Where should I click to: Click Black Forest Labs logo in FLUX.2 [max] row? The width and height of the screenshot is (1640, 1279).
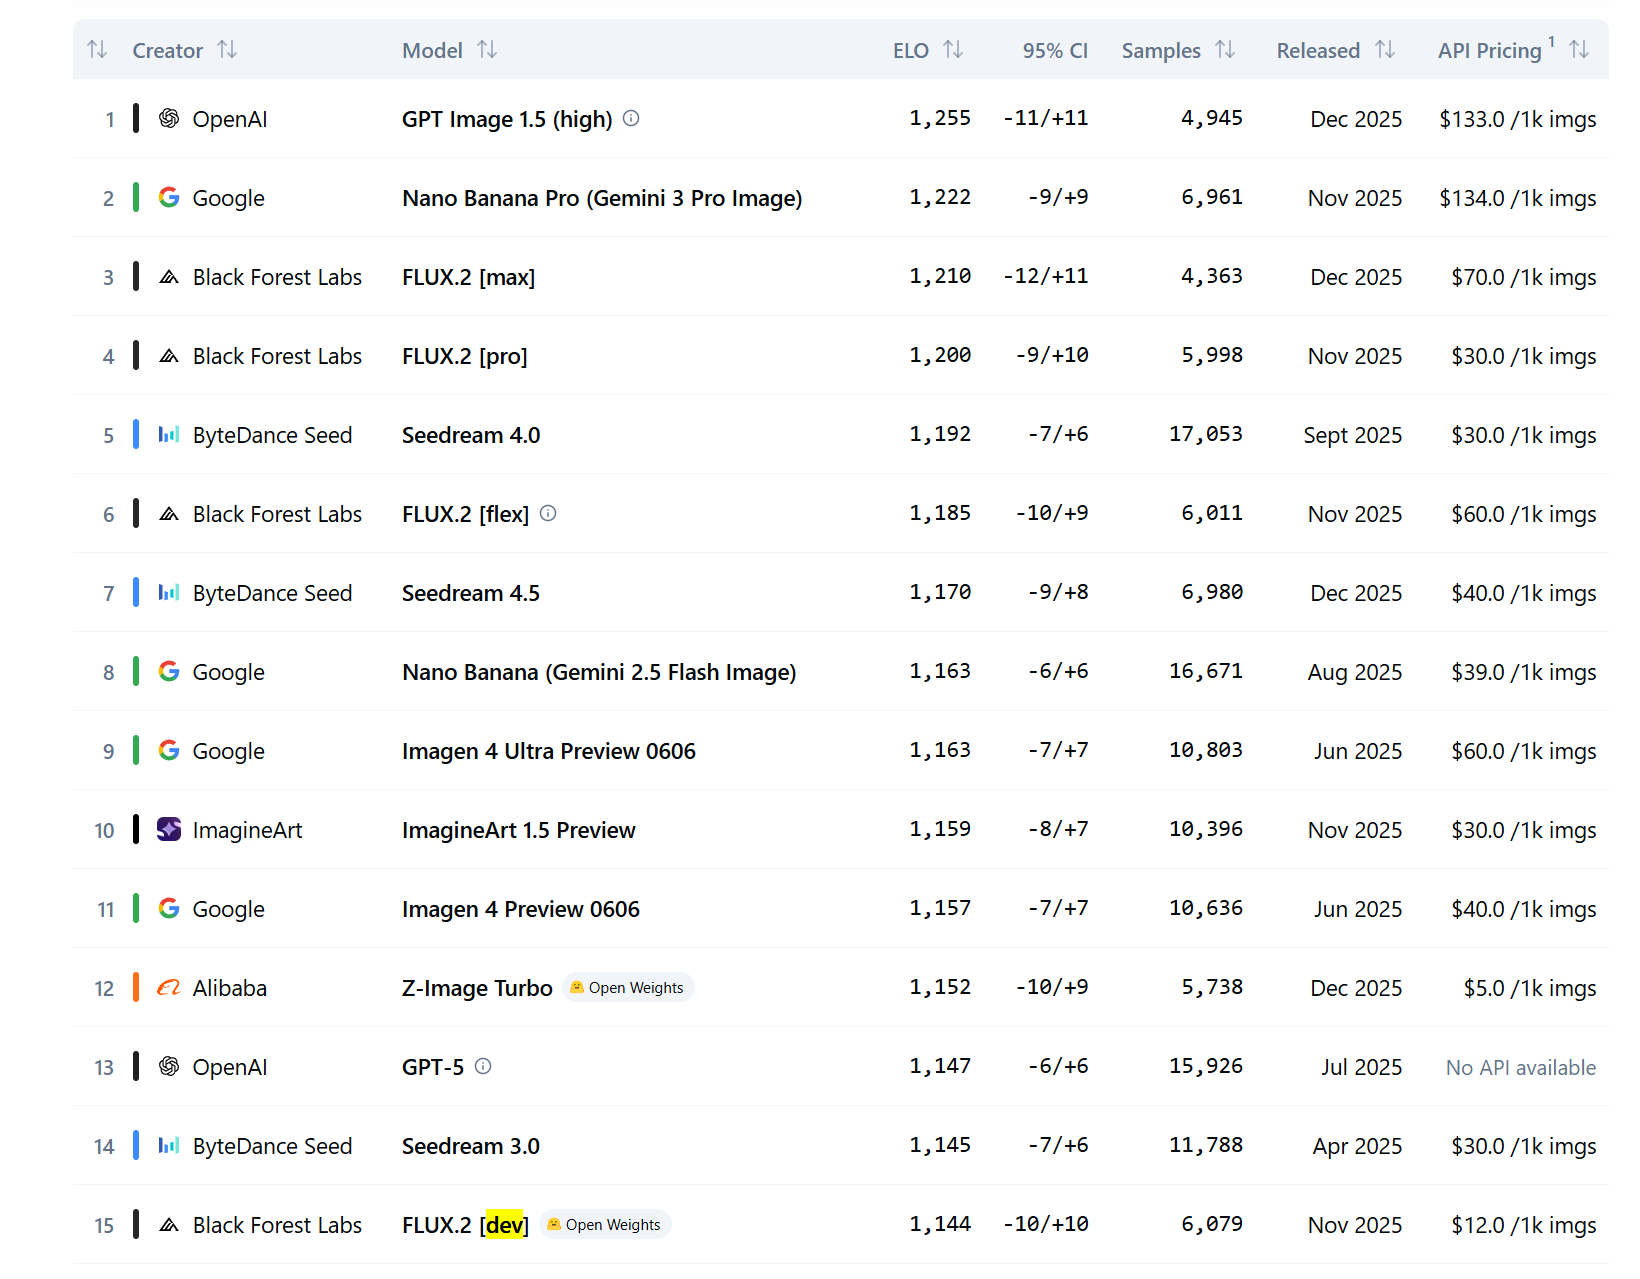169,276
